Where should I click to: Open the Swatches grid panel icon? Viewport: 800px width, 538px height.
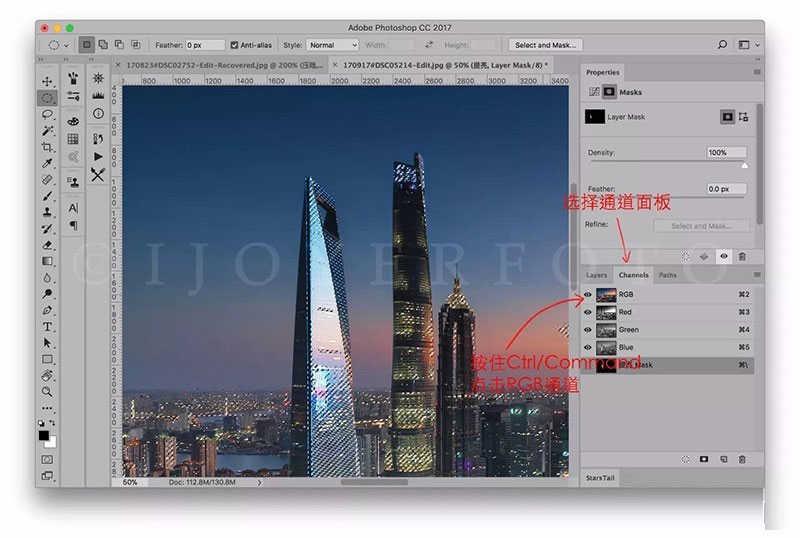coord(73,139)
